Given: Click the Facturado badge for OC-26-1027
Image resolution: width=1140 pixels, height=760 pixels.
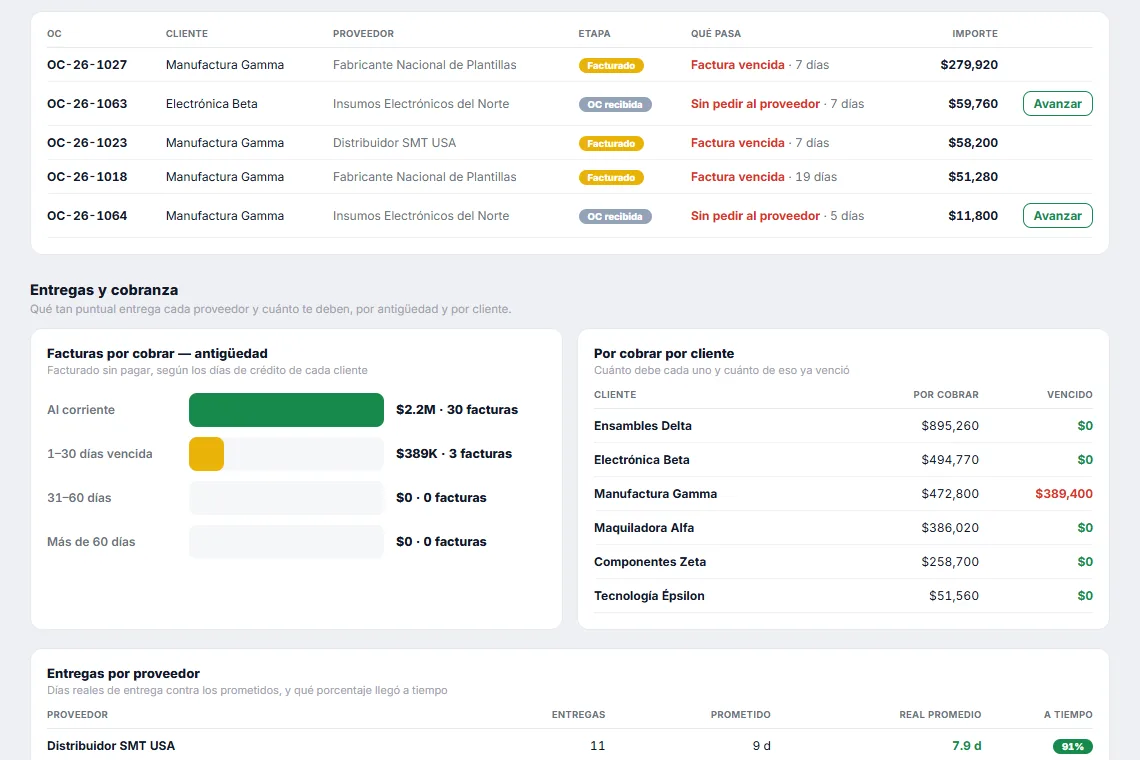Looking at the screenshot, I should pos(611,65).
